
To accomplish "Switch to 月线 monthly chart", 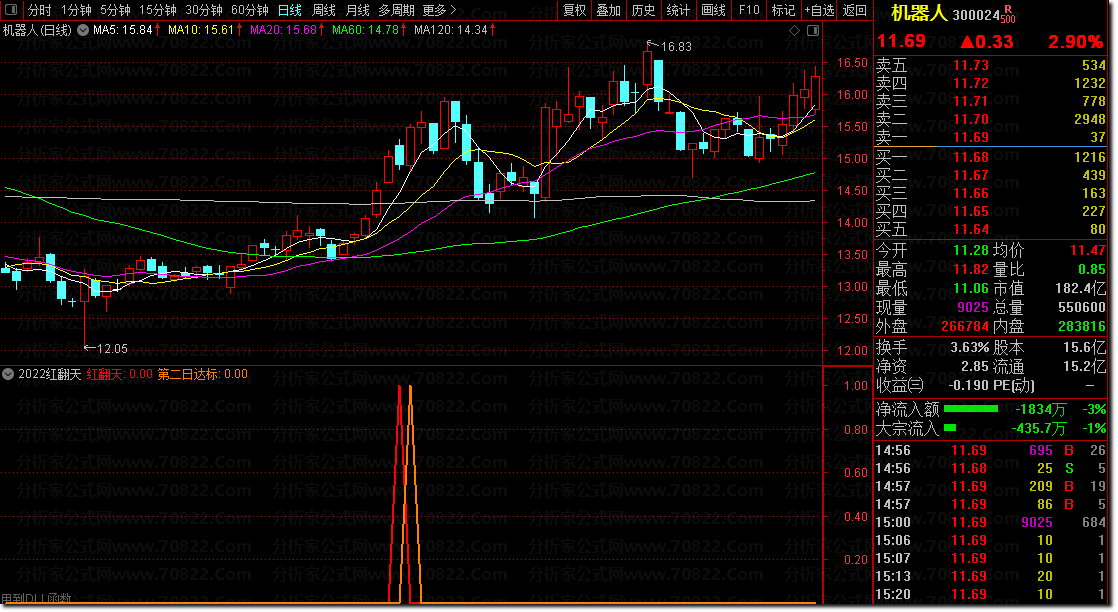I will click(x=357, y=10).
